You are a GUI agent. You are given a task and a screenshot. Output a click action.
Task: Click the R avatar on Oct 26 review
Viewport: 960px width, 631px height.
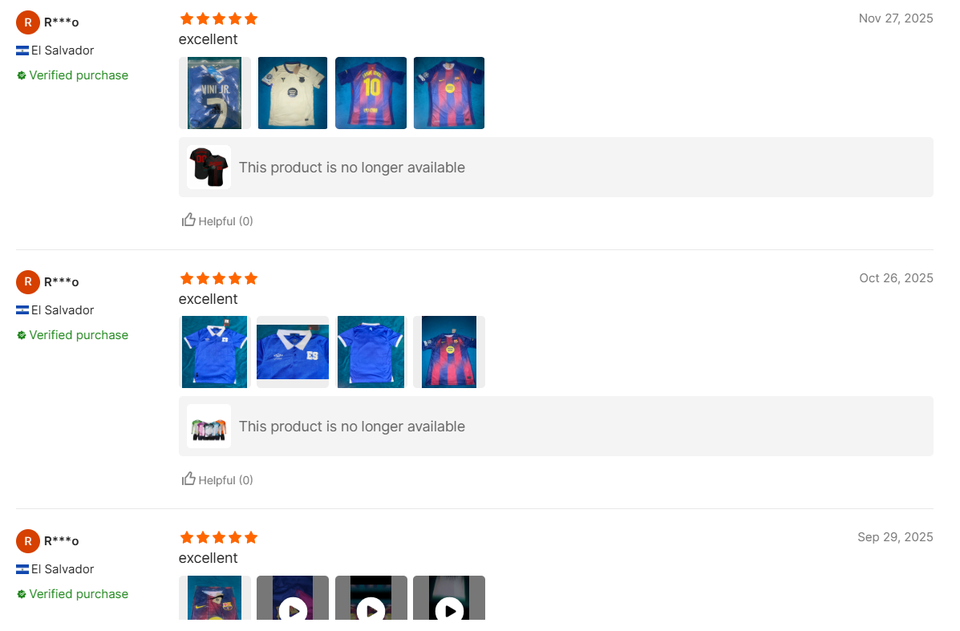[x=28, y=282]
